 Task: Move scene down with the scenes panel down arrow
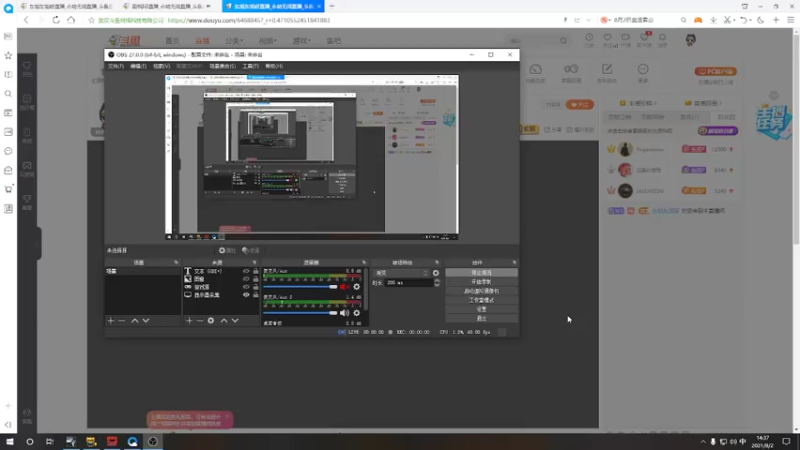click(x=146, y=320)
